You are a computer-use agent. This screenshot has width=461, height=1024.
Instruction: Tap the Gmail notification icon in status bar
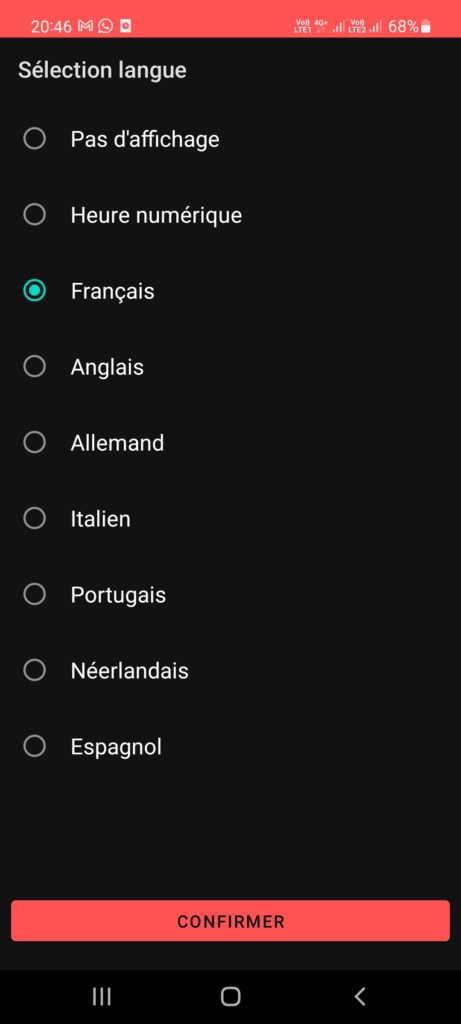[x=86, y=26]
